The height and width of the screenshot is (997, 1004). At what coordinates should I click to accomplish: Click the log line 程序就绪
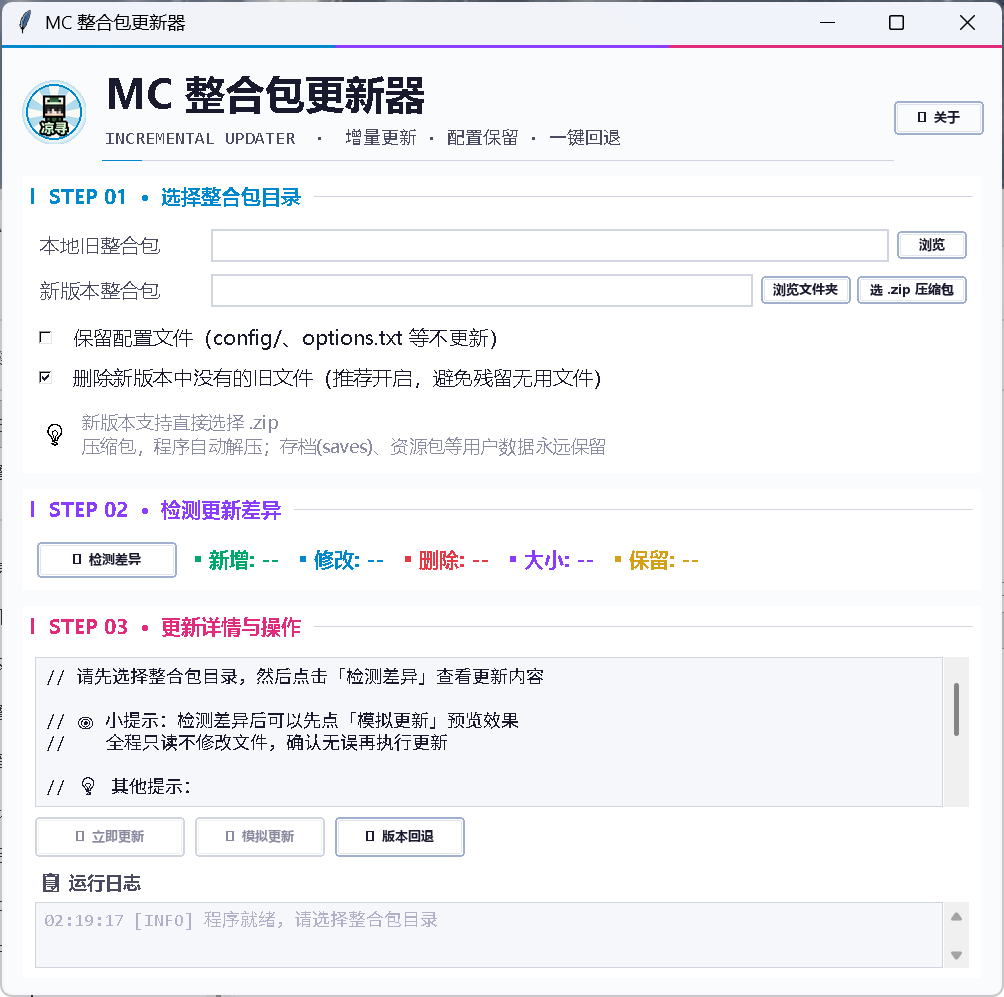tap(241, 920)
